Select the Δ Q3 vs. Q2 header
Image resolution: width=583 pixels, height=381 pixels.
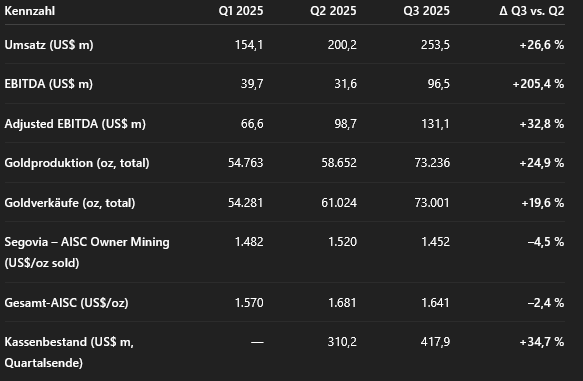click(x=532, y=11)
